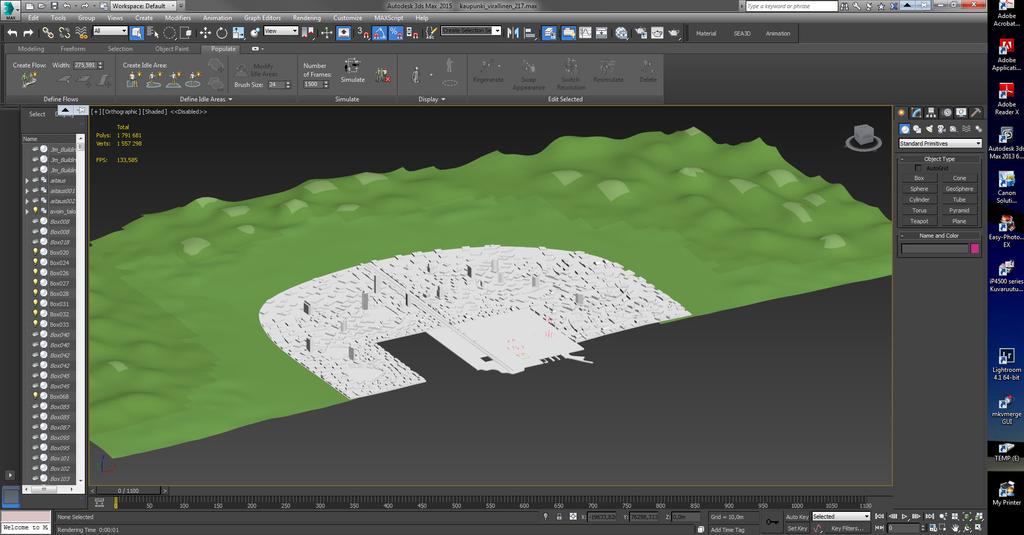Open the Render Setup icon
The width and height of the screenshot is (1024, 535).
(x=641, y=33)
